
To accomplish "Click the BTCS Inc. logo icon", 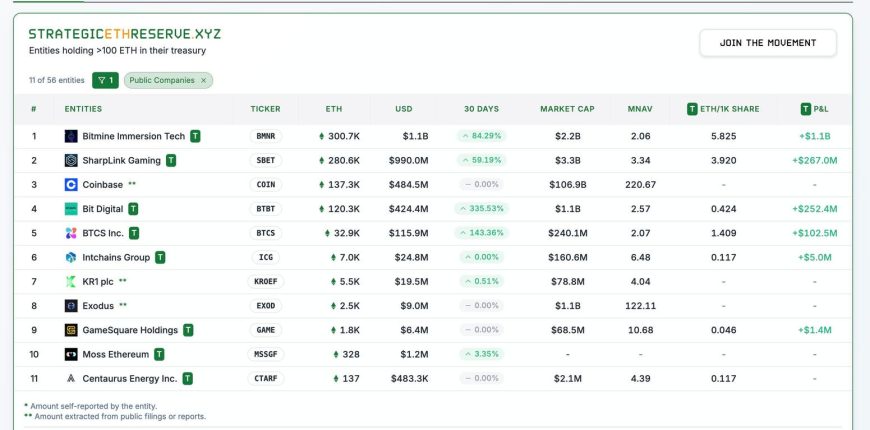I will pyautogui.click(x=71, y=233).
